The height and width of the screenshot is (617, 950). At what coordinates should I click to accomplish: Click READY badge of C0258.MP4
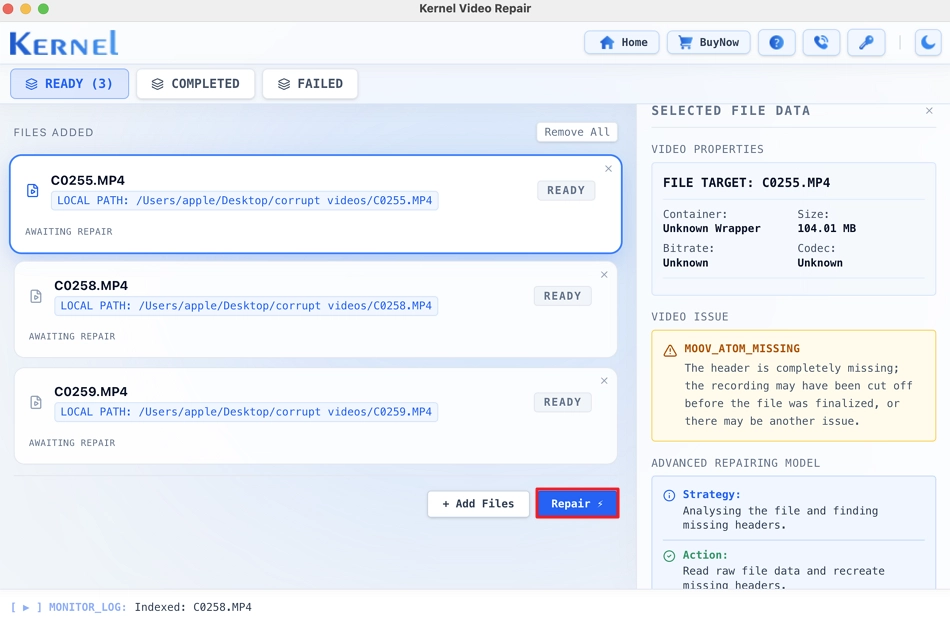[562, 296]
